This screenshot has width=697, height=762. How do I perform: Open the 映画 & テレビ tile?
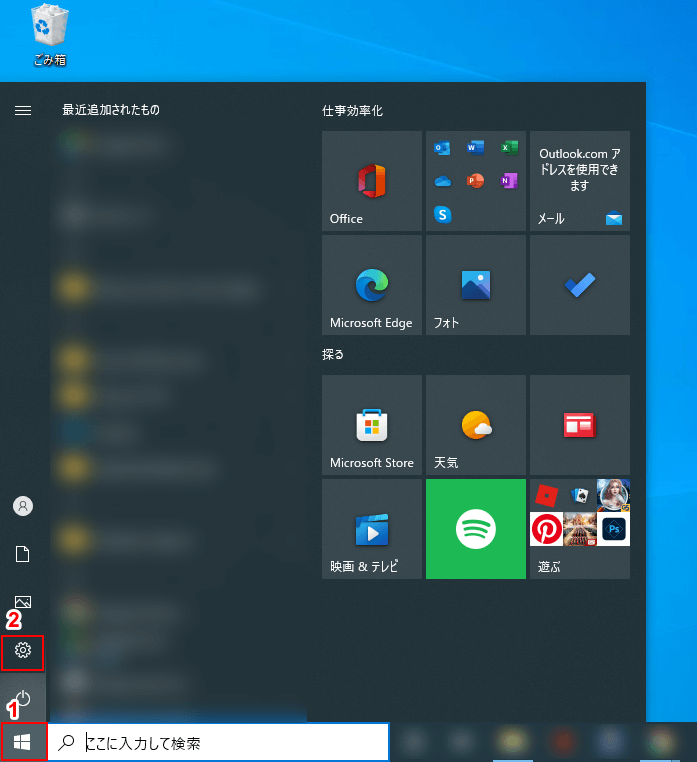[372, 529]
